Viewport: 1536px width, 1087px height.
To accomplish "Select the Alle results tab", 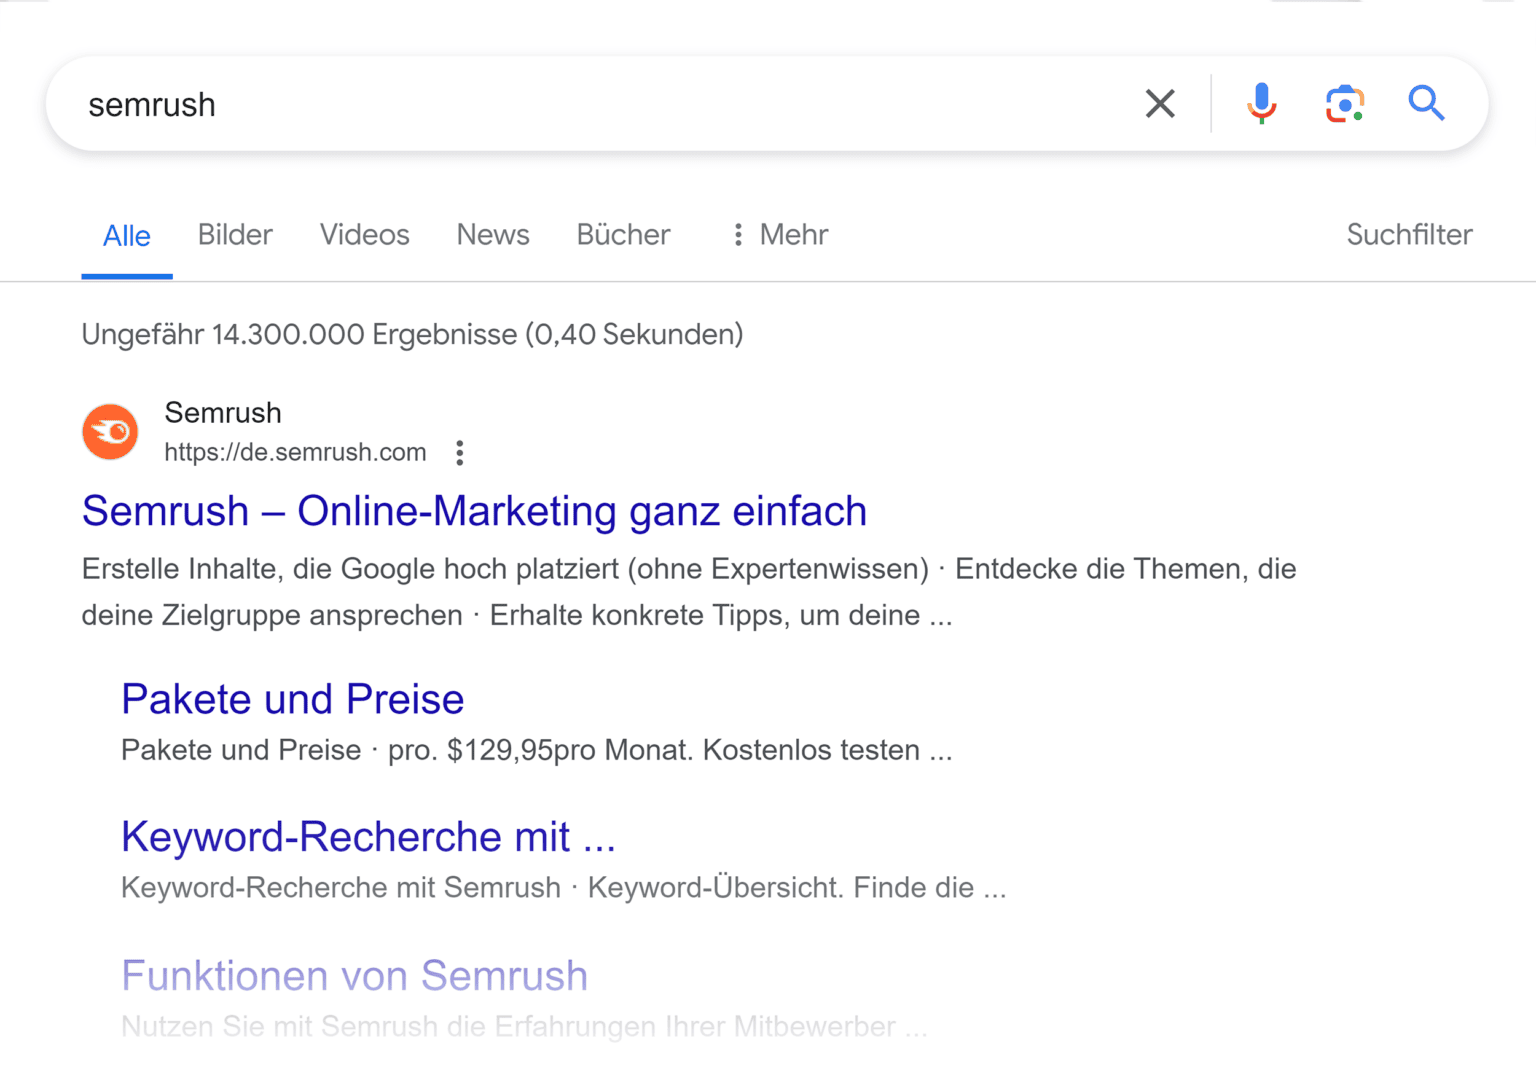I will (127, 236).
